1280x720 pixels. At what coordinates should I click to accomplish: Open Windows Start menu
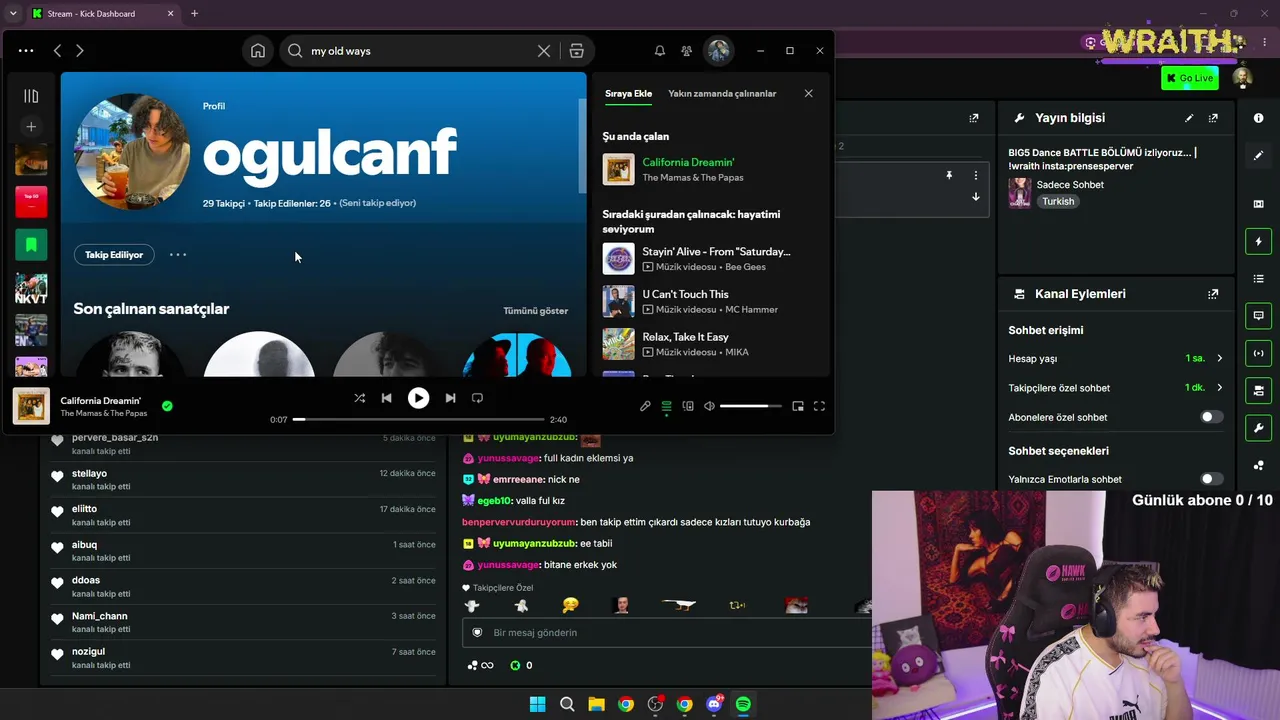(x=537, y=704)
